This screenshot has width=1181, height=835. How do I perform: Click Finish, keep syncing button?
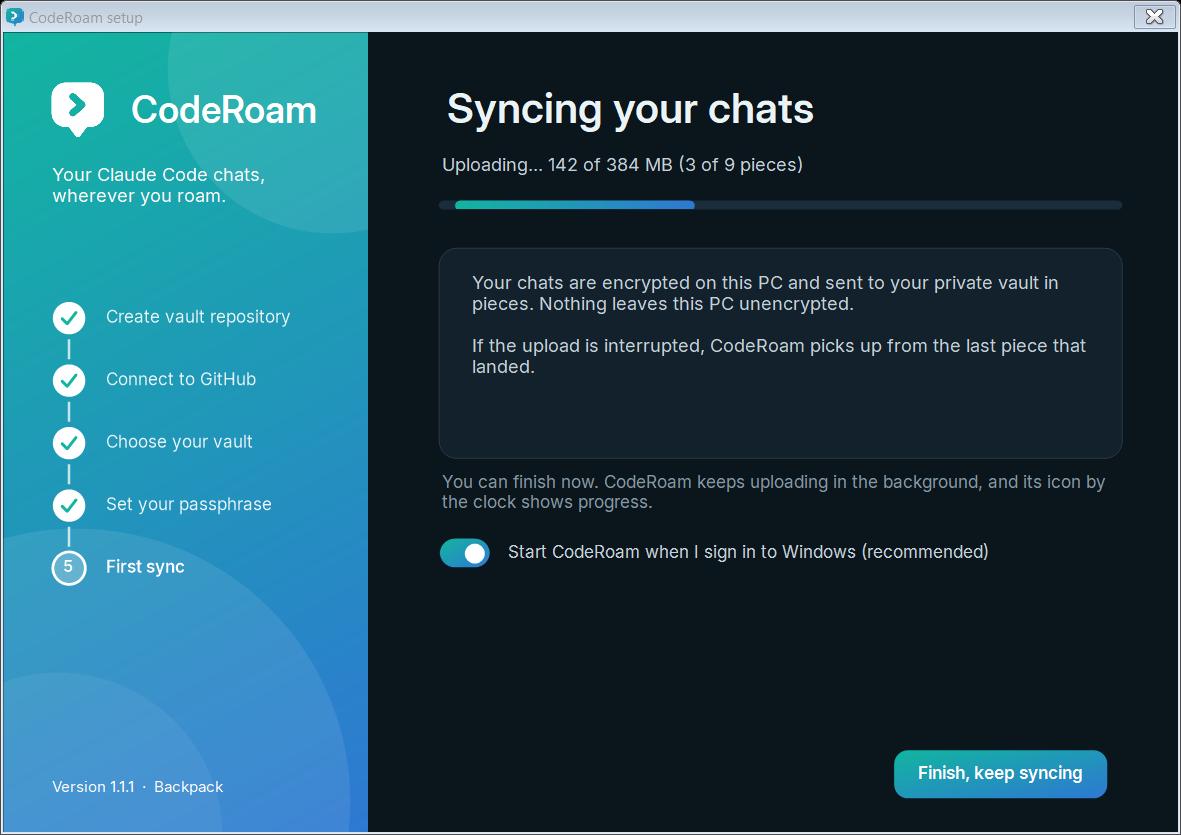coord(1000,773)
